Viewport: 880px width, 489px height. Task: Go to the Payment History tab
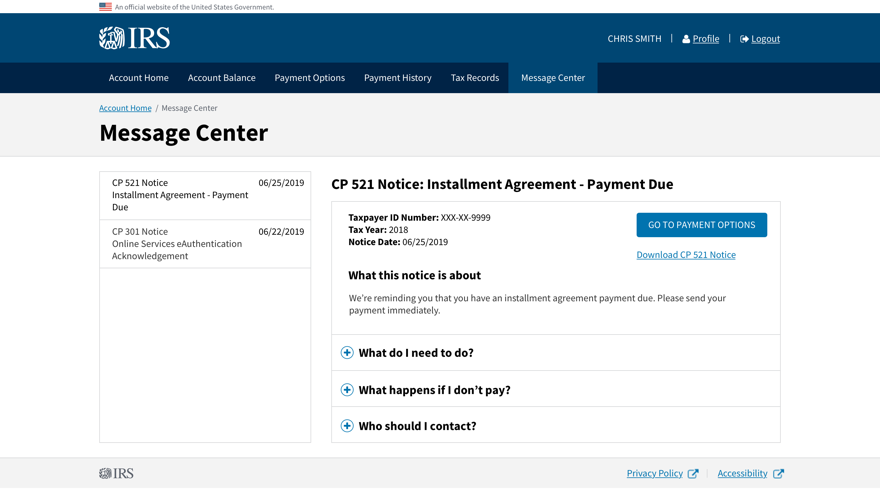pyautogui.click(x=397, y=78)
